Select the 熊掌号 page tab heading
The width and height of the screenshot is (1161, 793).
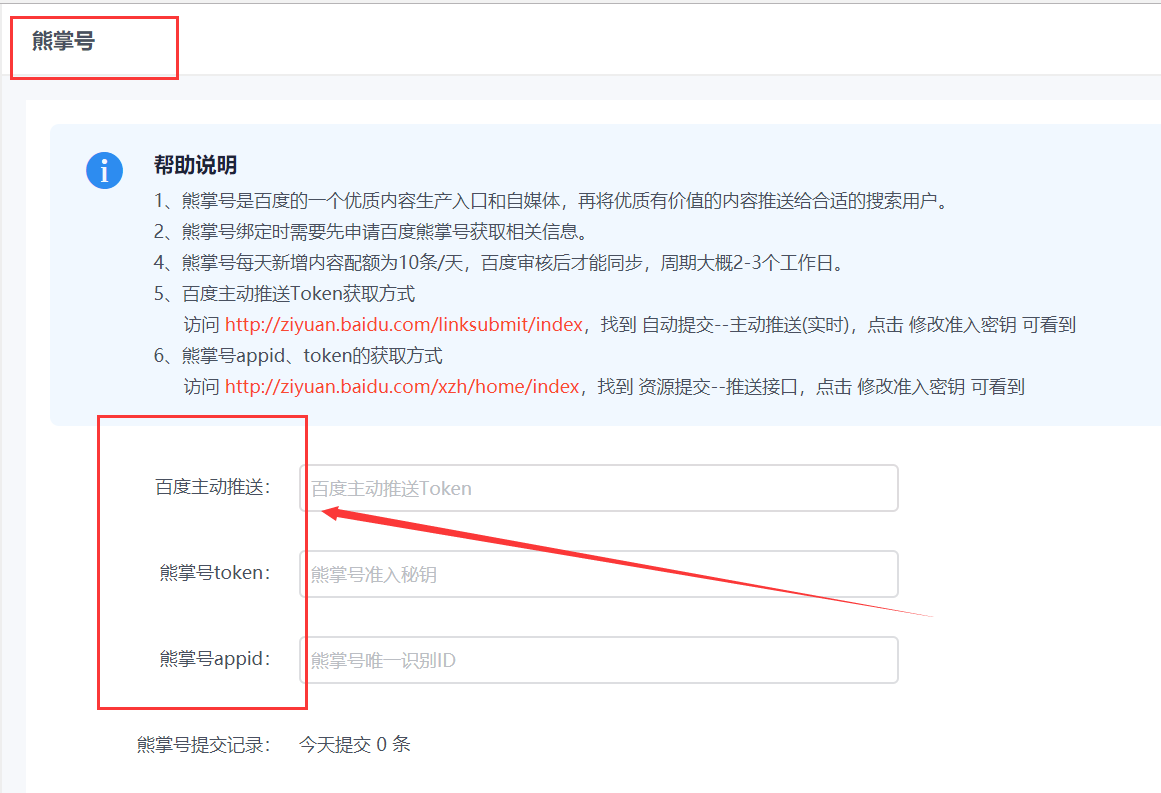click(x=64, y=41)
